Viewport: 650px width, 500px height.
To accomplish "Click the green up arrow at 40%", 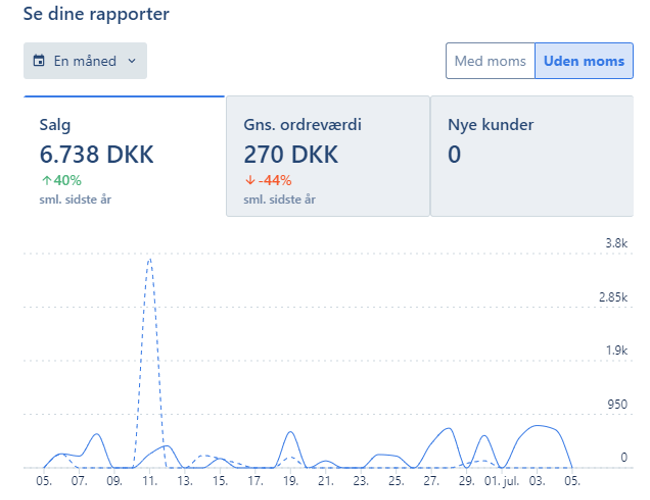I will [45, 181].
